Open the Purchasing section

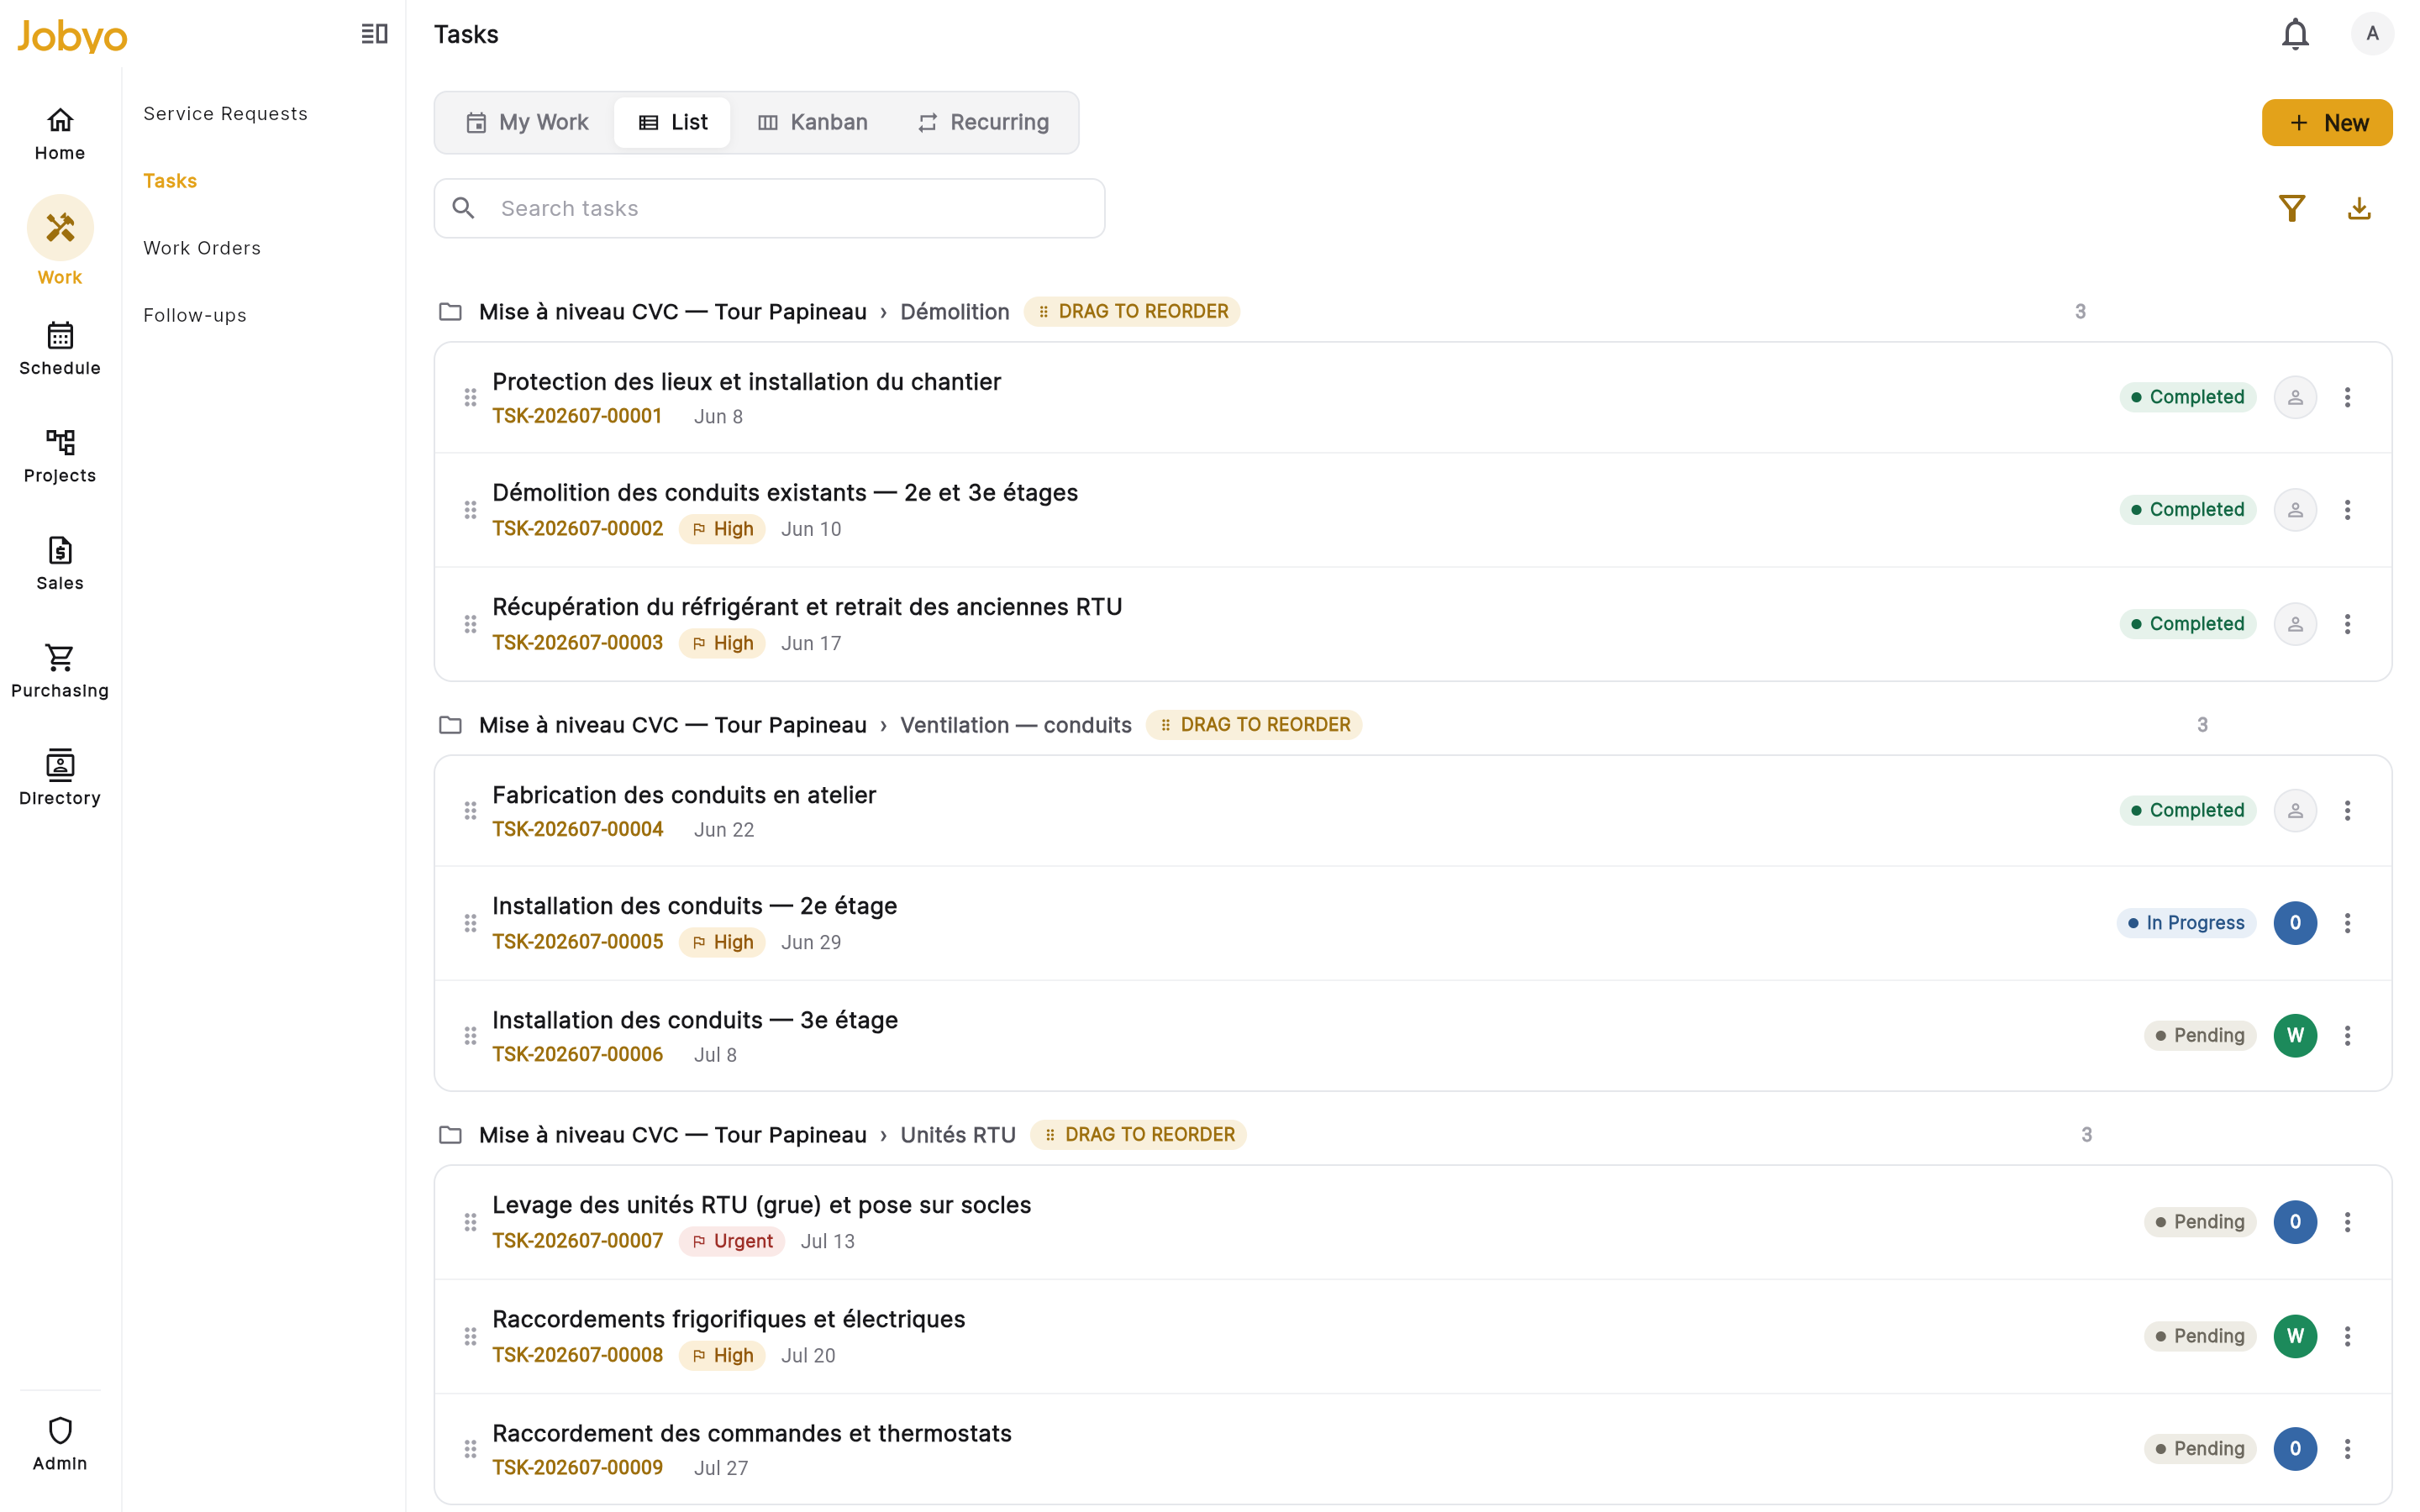tap(60, 671)
